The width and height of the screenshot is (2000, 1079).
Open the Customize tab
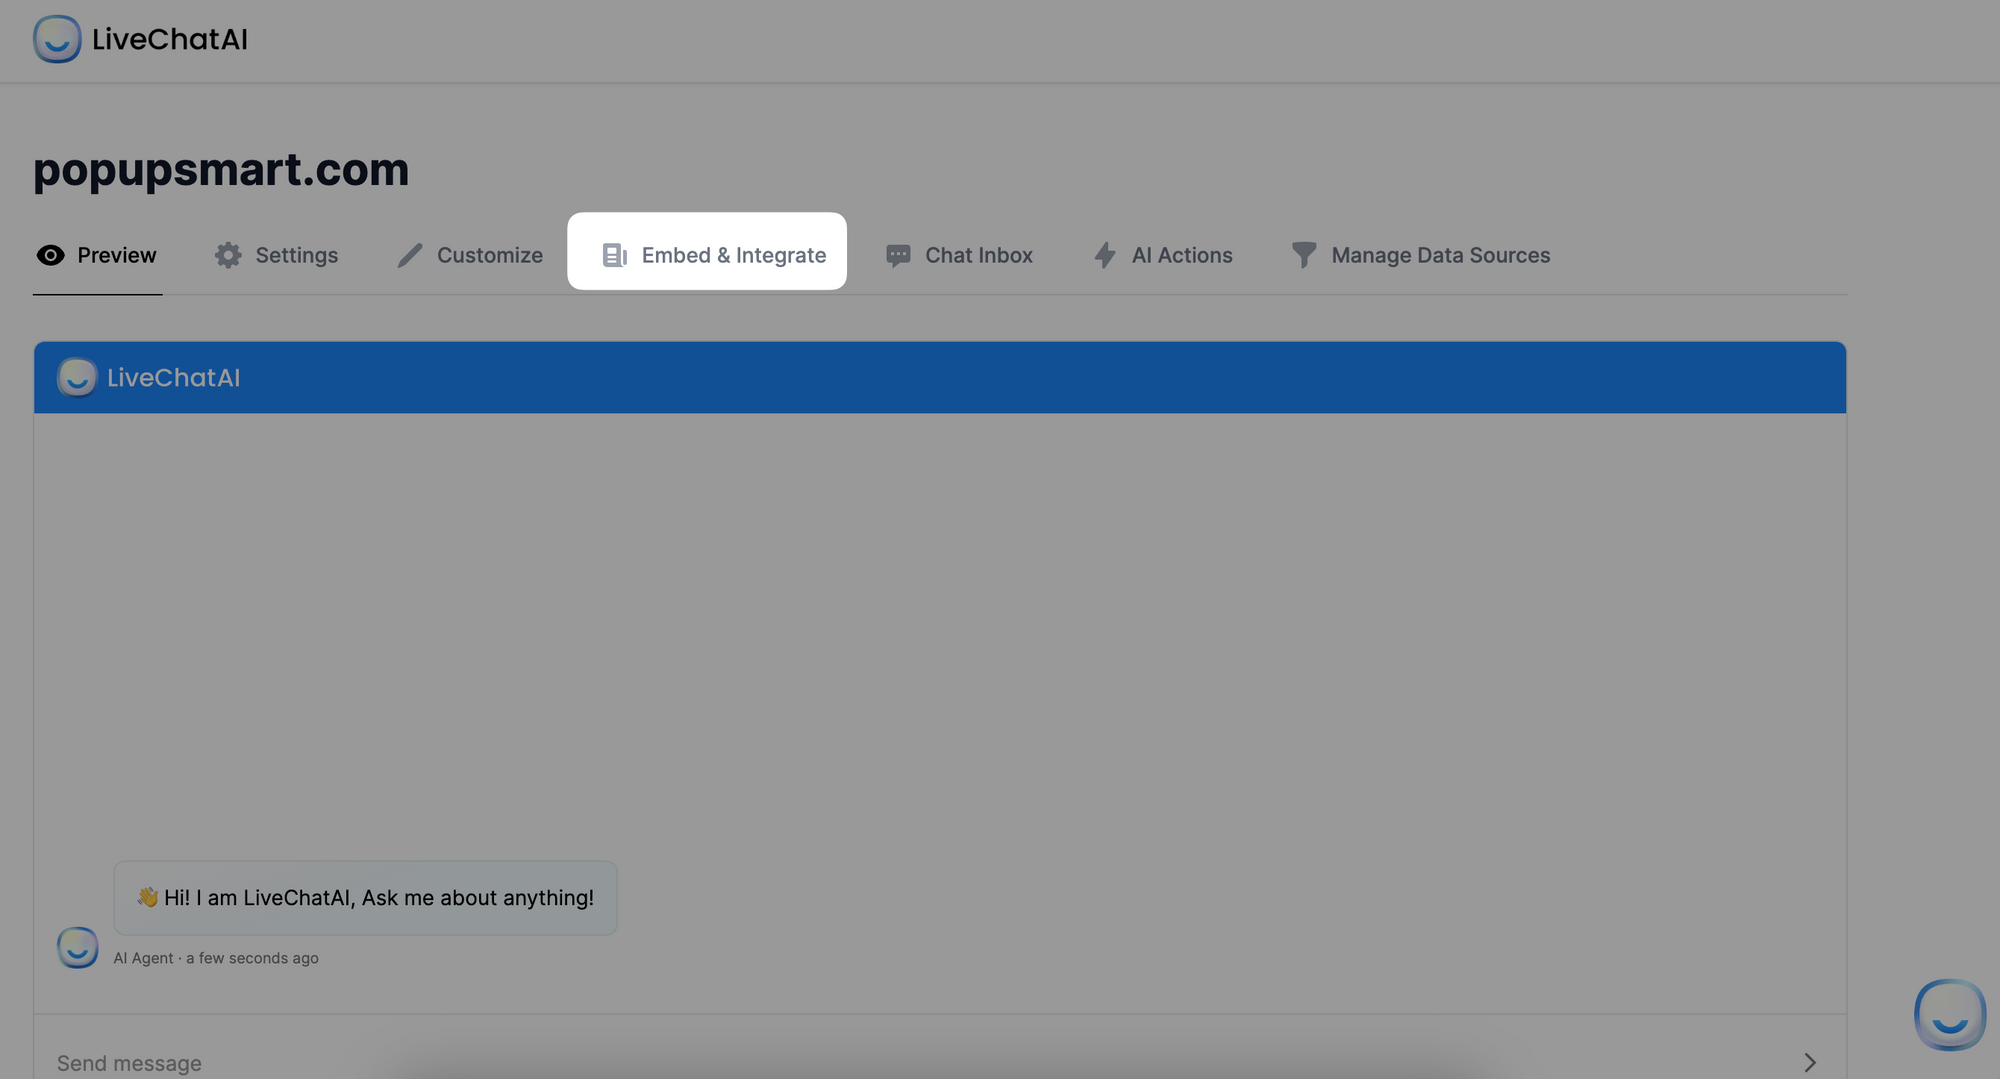(x=470, y=255)
